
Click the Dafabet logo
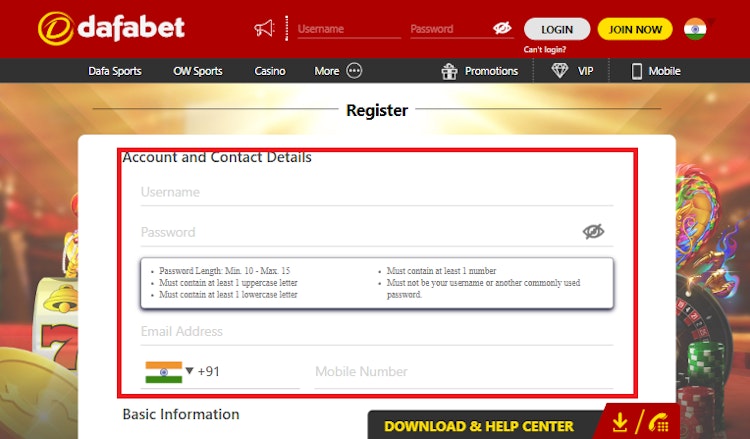(111, 28)
